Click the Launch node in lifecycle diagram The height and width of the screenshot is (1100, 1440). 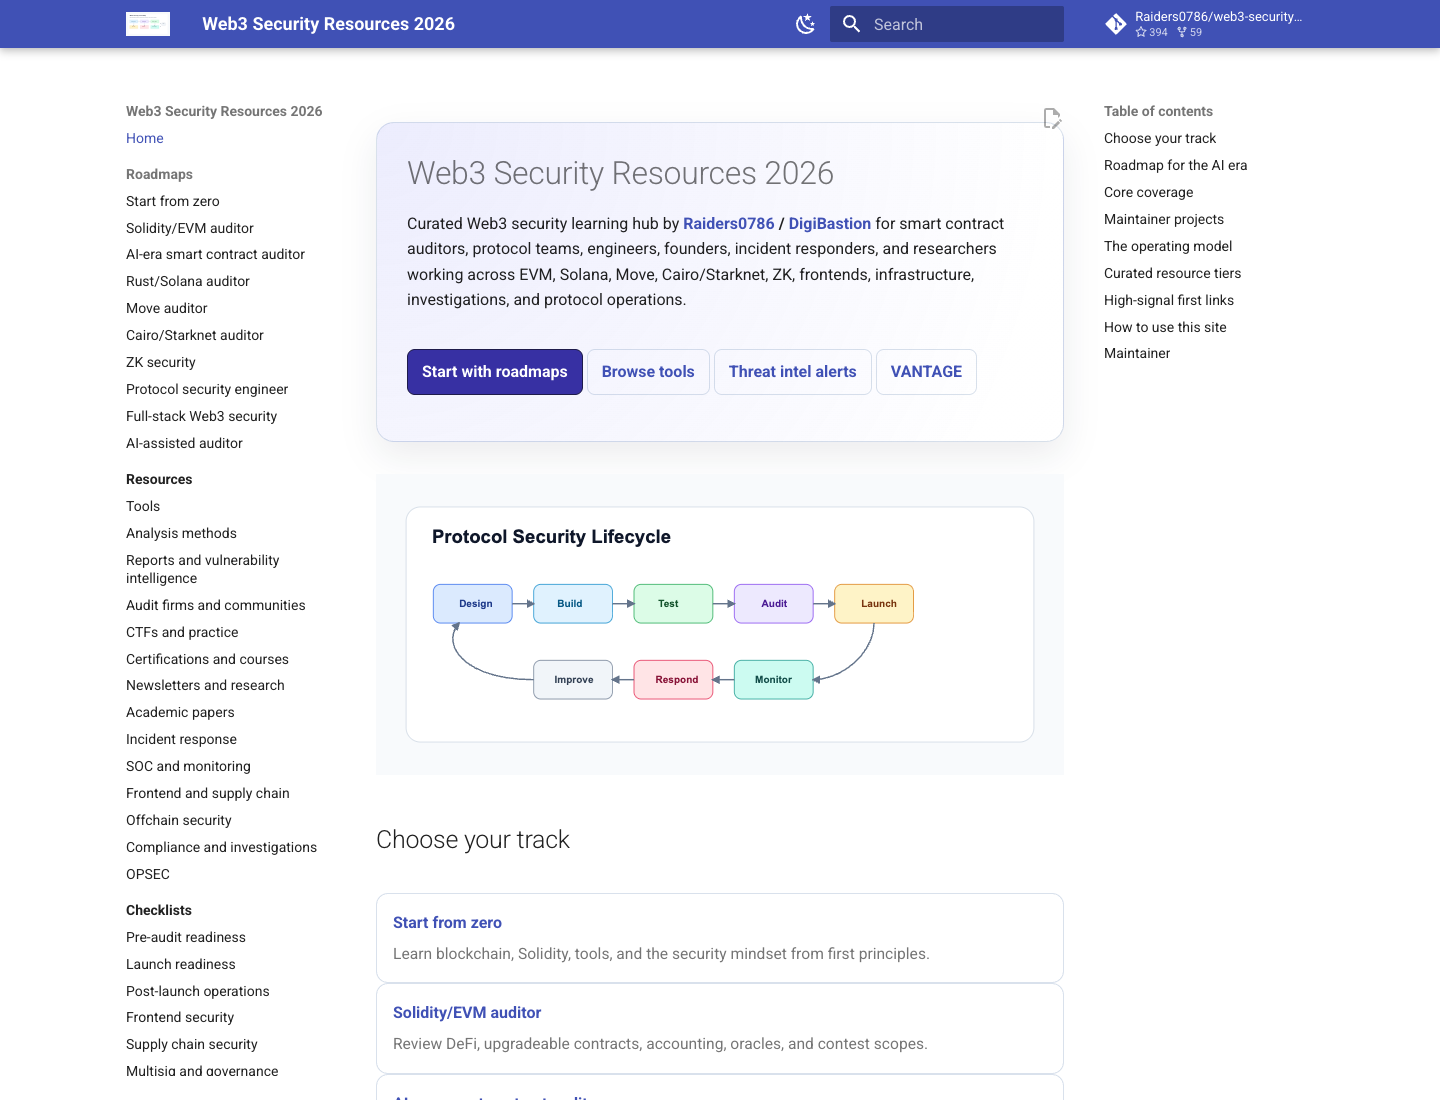pos(874,604)
